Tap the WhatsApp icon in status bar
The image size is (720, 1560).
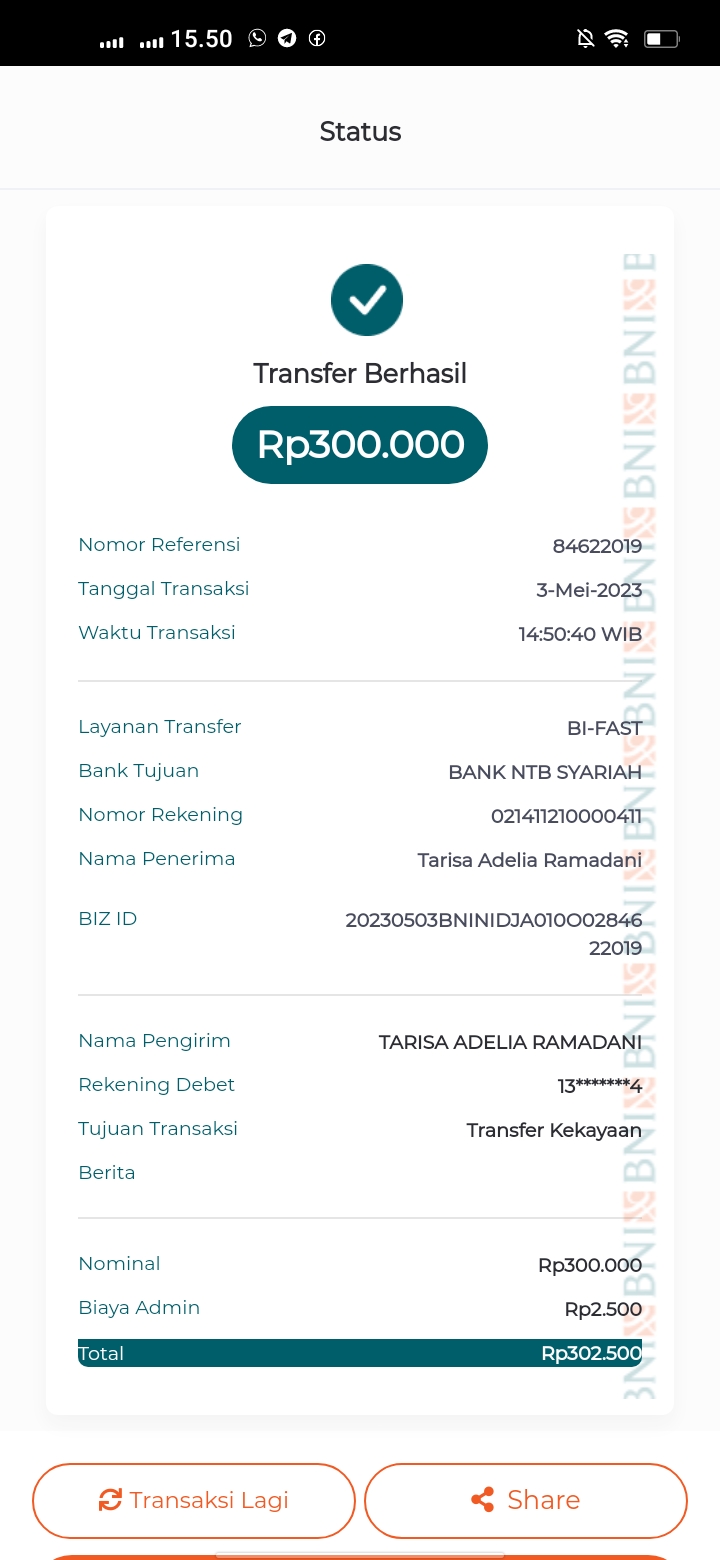(x=258, y=38)
